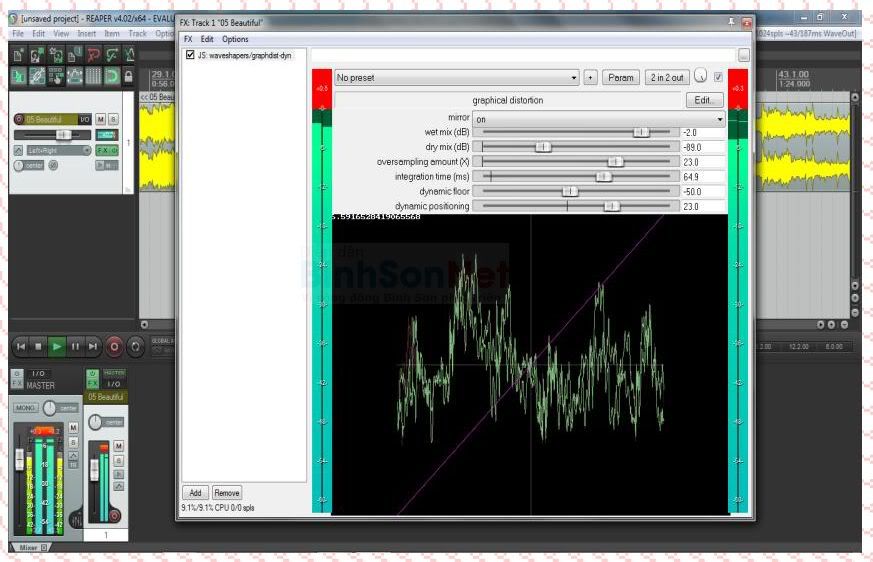Click the green FX button on track 05 Beautiful
The image size is (873, 562).
pyautogui.click(x=103, y=150)
